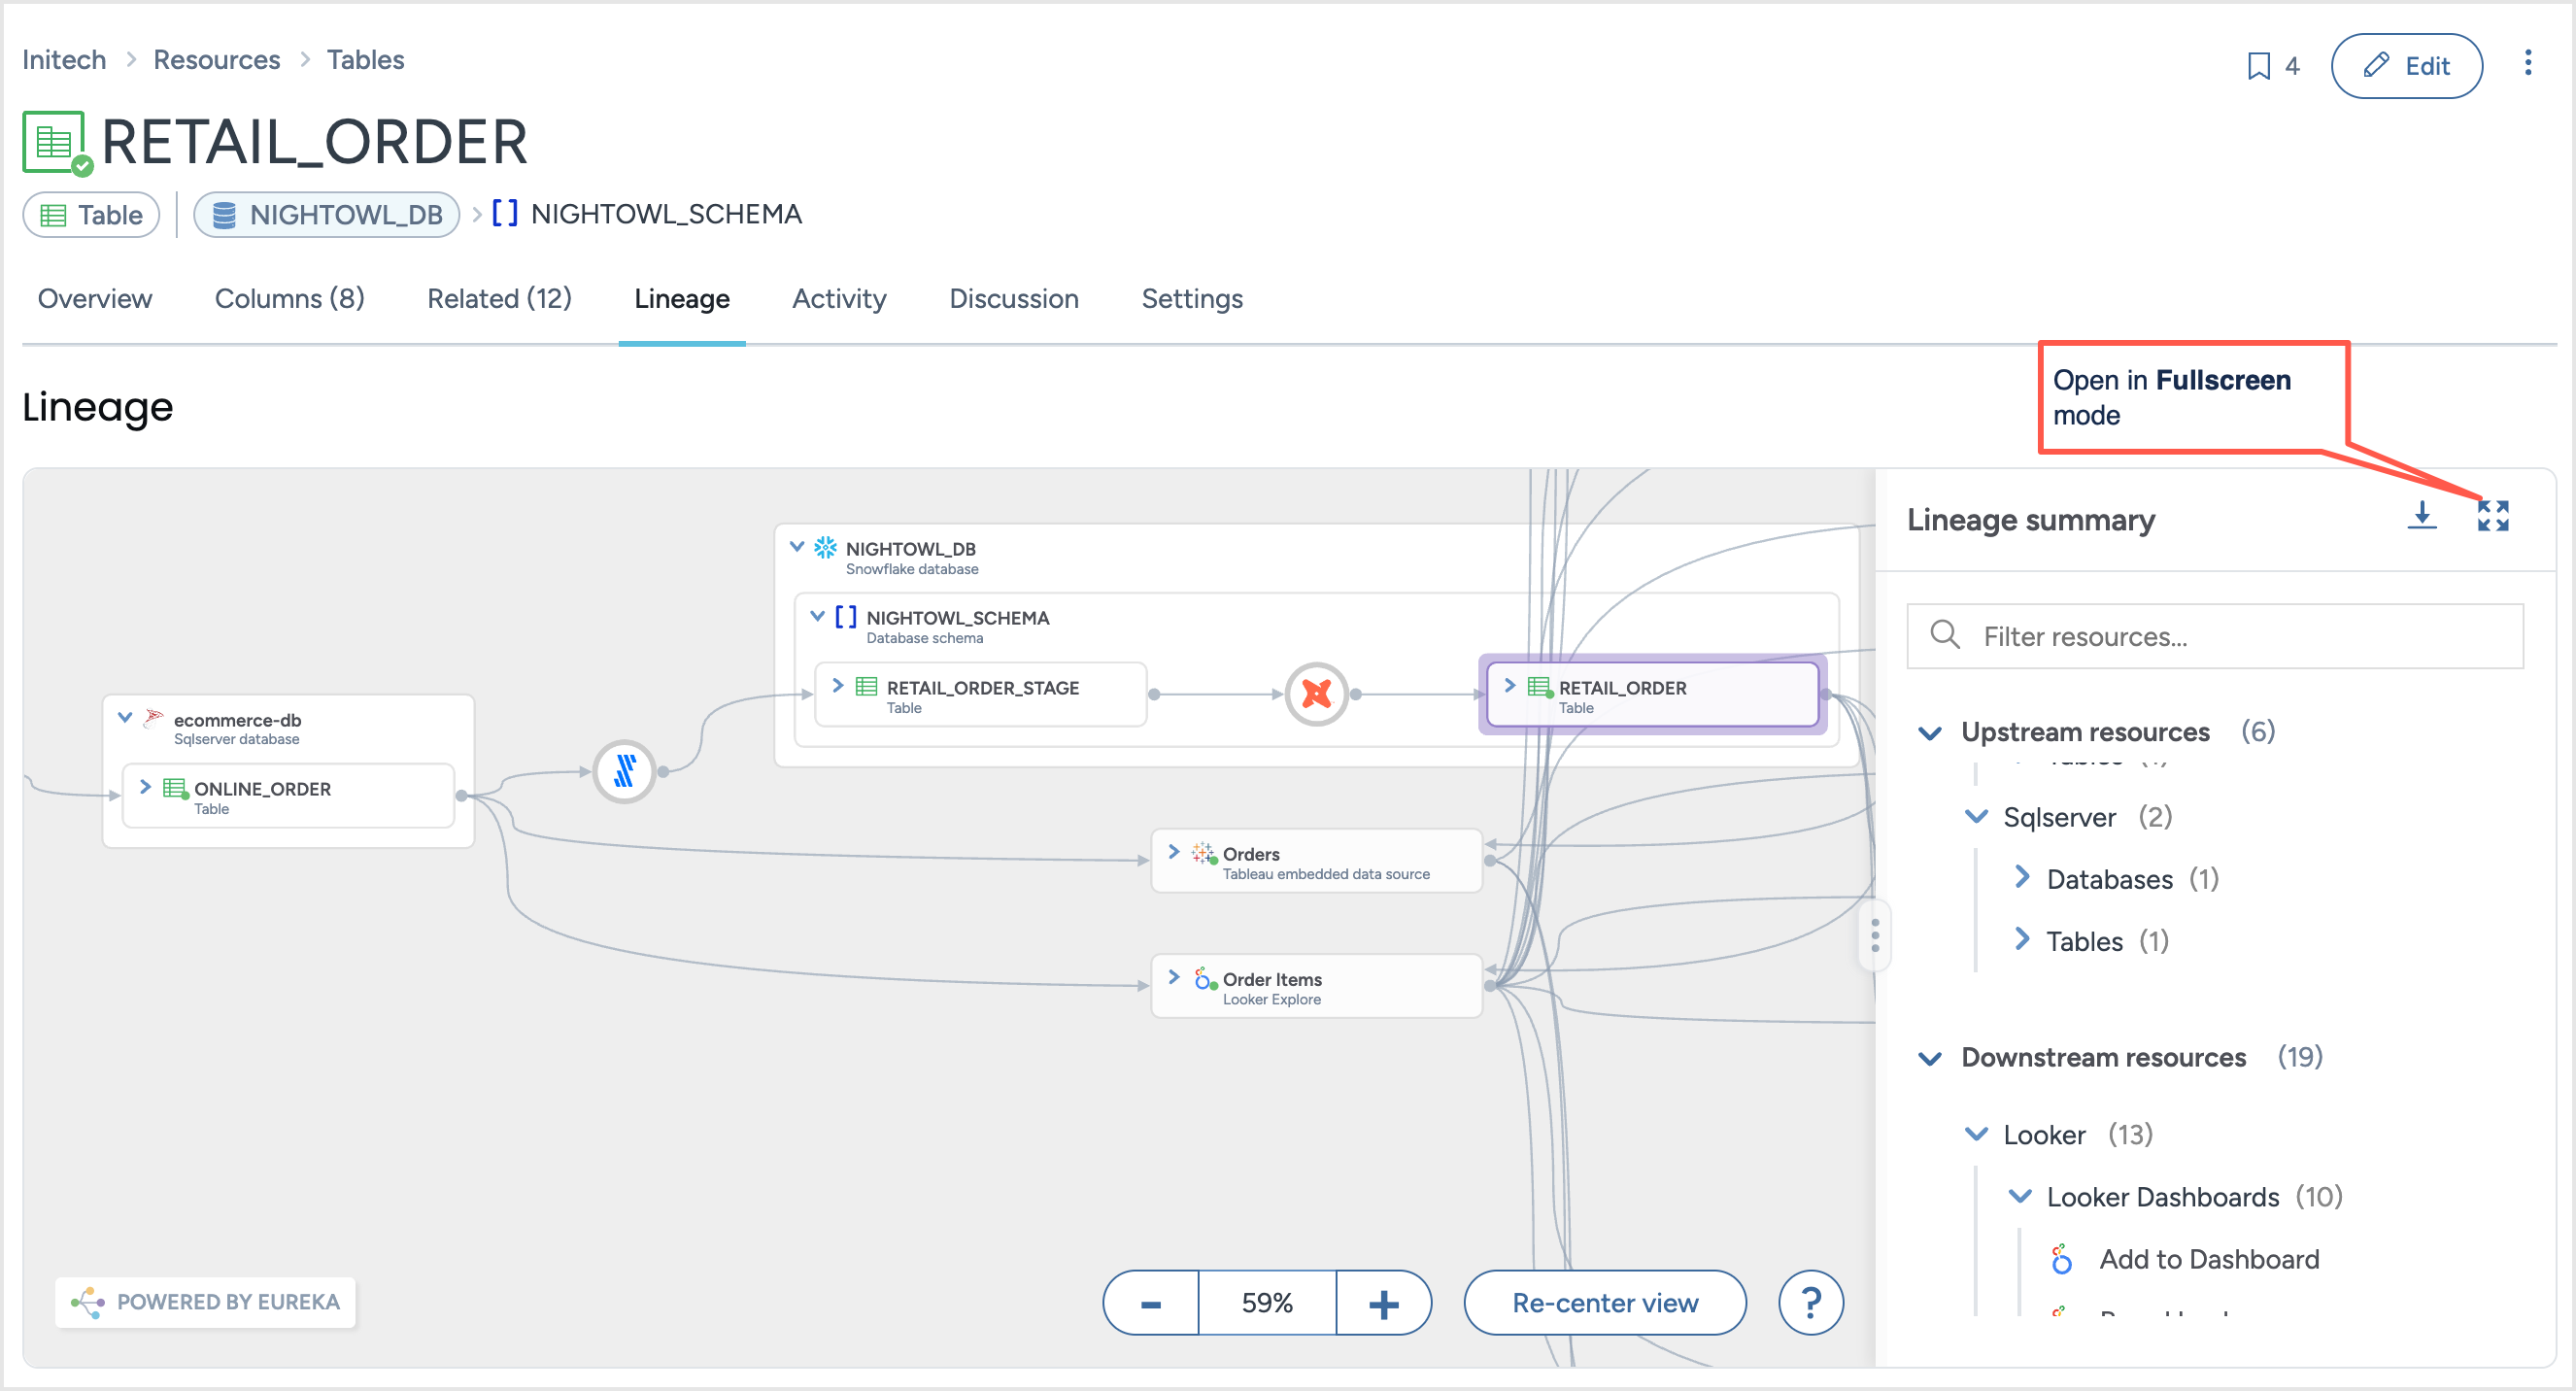Go to Tables breadcrumb
This screenshot has height=1391, width=2576.
click(x=365, y=59)
